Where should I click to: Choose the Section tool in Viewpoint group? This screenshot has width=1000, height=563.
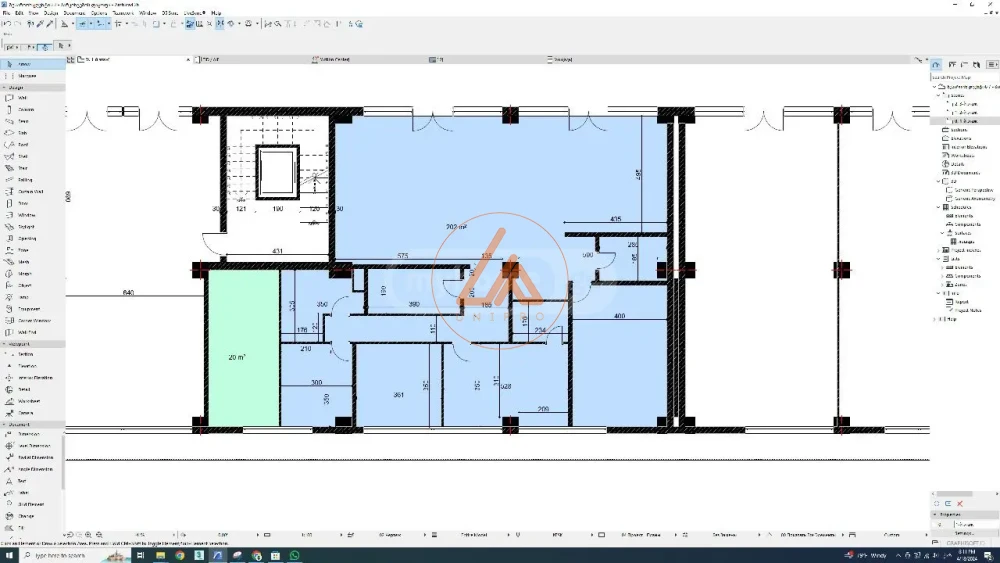(x=25, y=354)
